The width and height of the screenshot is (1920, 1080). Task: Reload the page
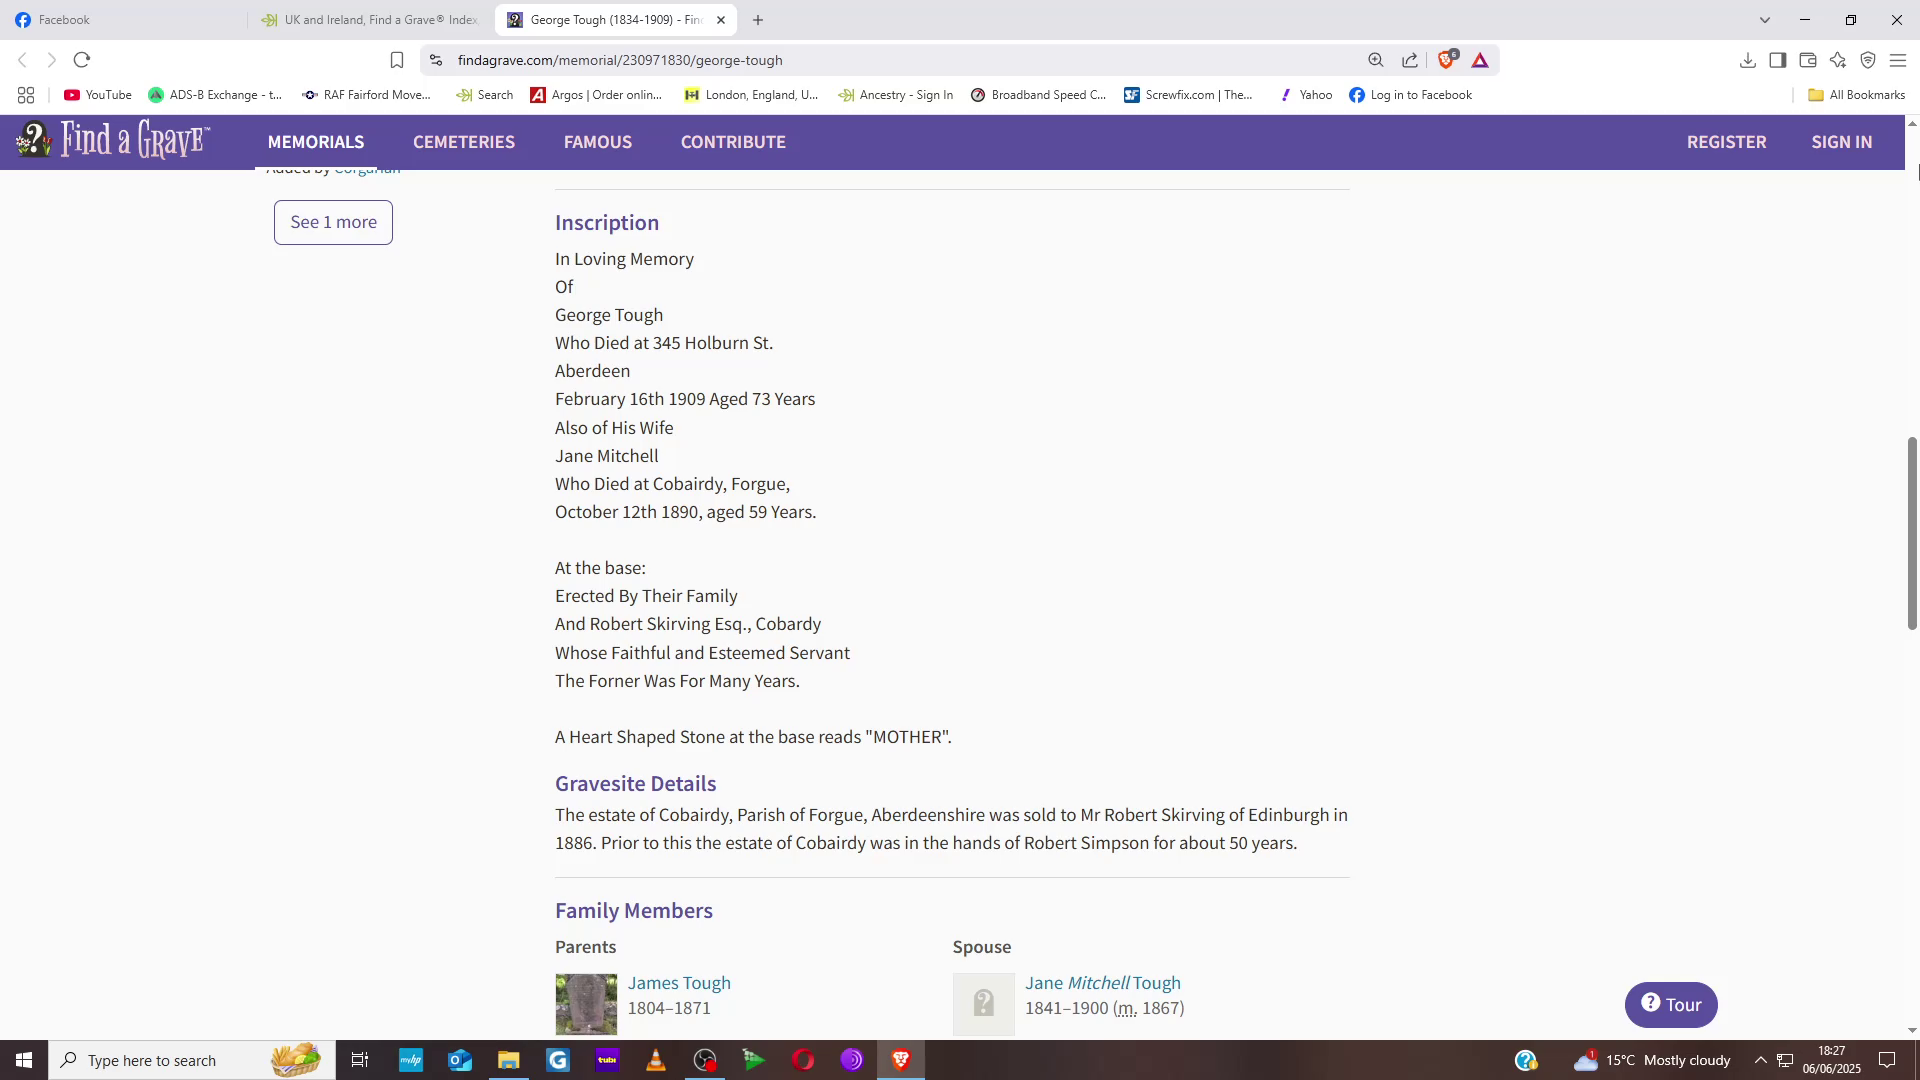(x=82, y=60)
